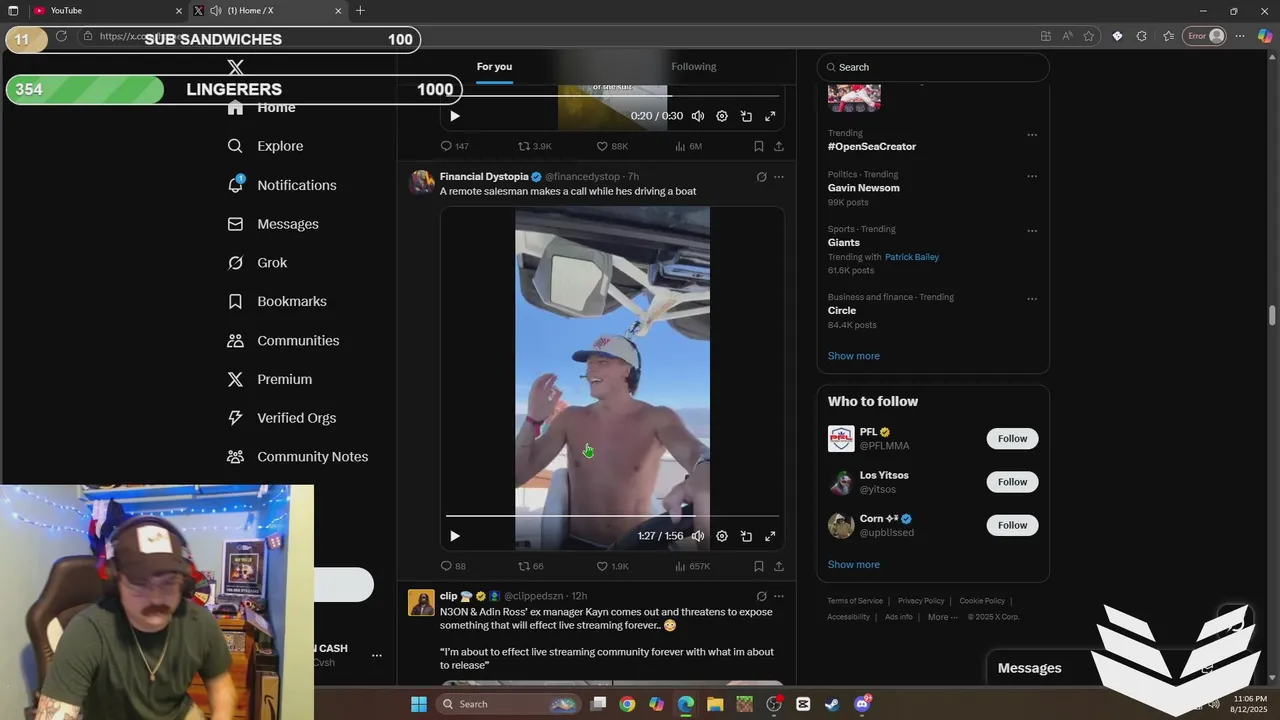Image resolution: width=1280 pixels, height=720 pixels.
Task: Follow the PFL account
Action: point(1012,439)
